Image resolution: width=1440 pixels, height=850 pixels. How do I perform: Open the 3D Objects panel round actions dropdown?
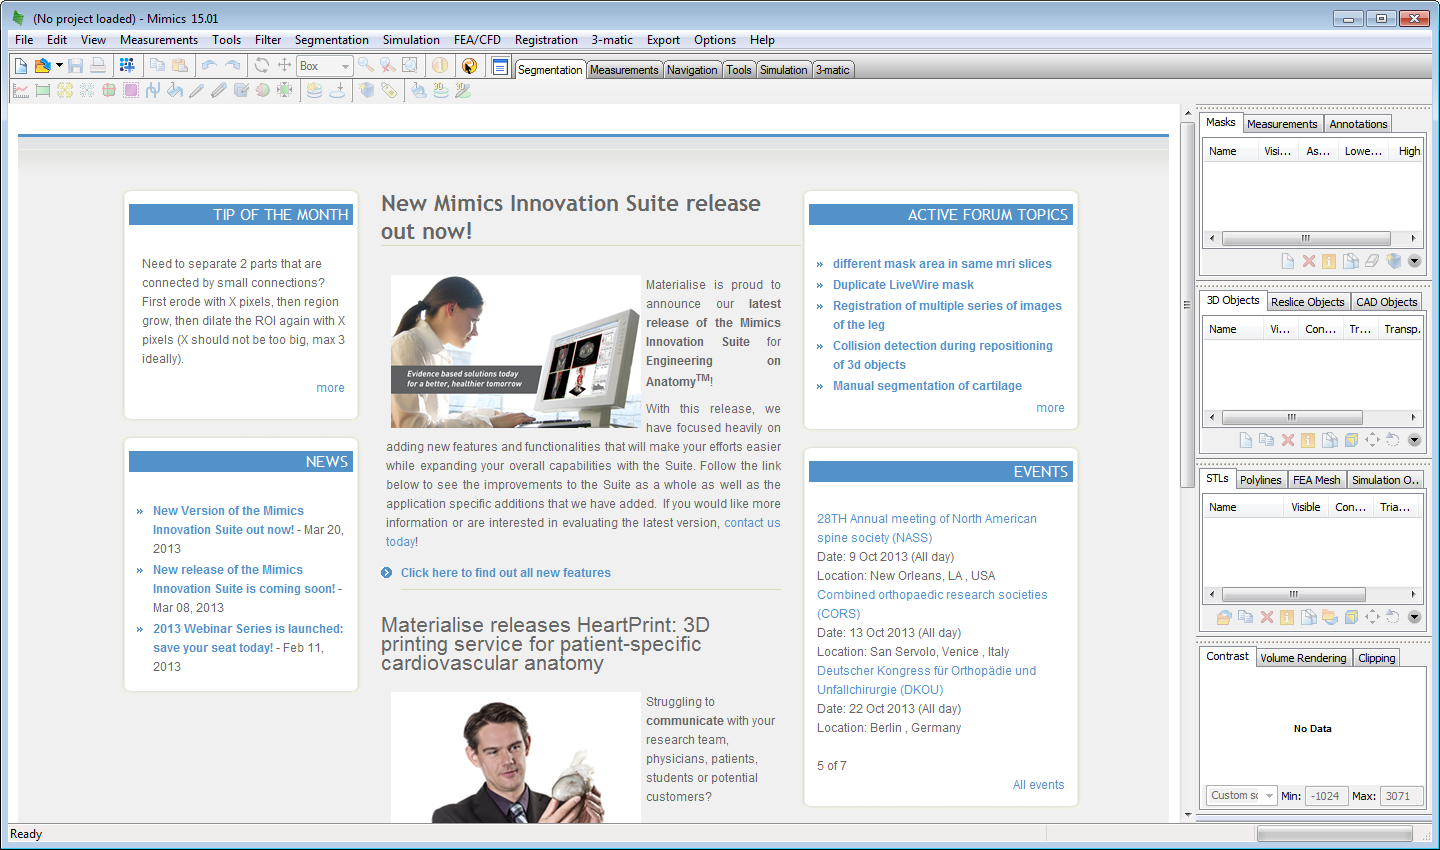point(1414,440)
